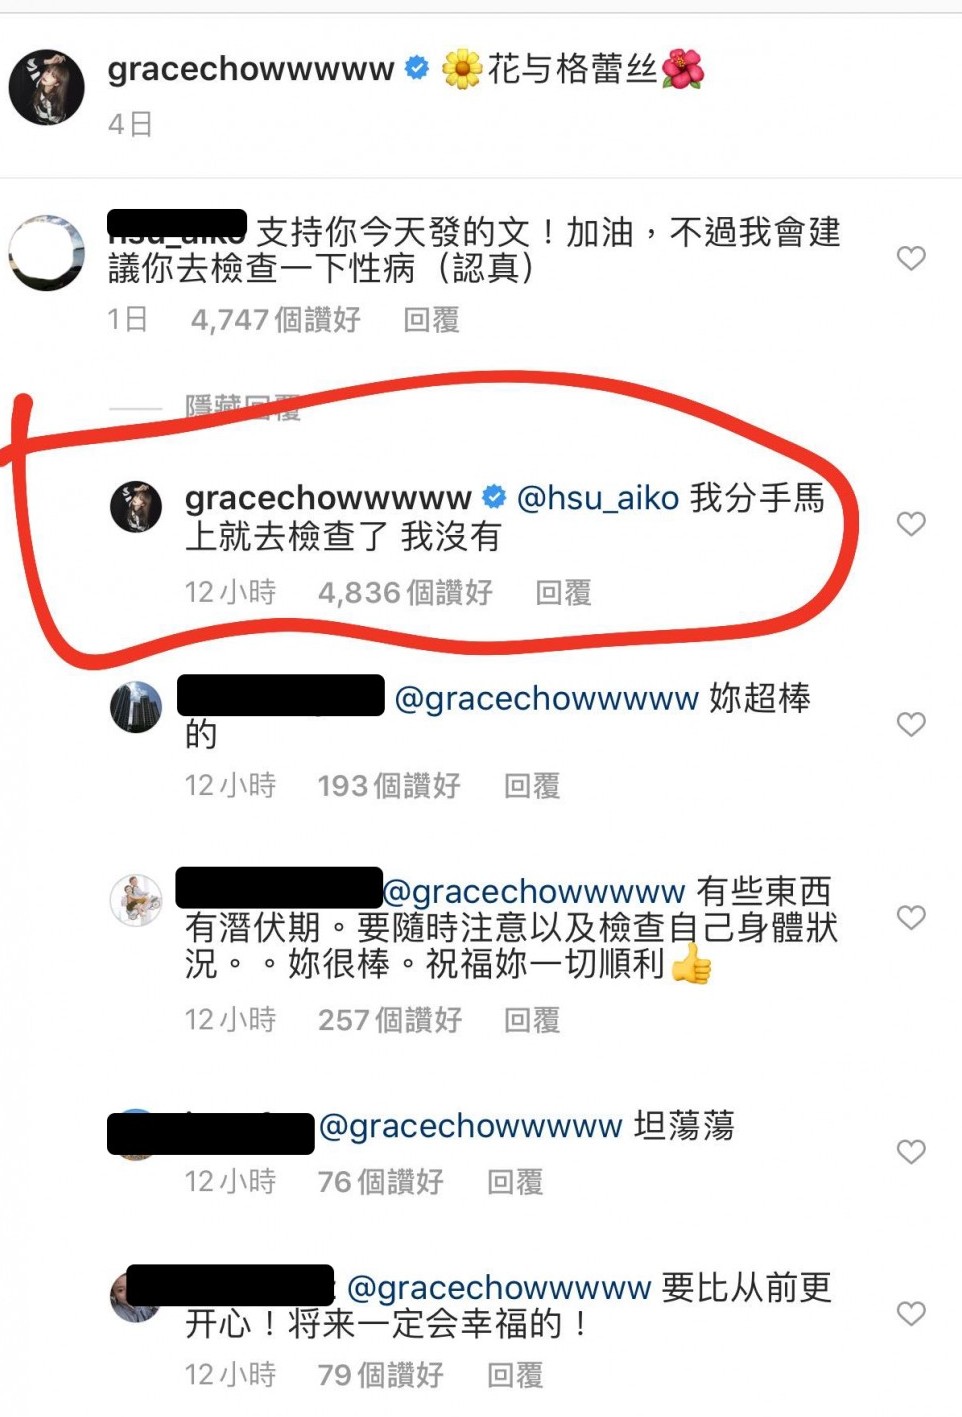Open gracechowwwww username in post header
Image resolution: width=962 pixels, height=1417 pixels.
coord(251,69)
